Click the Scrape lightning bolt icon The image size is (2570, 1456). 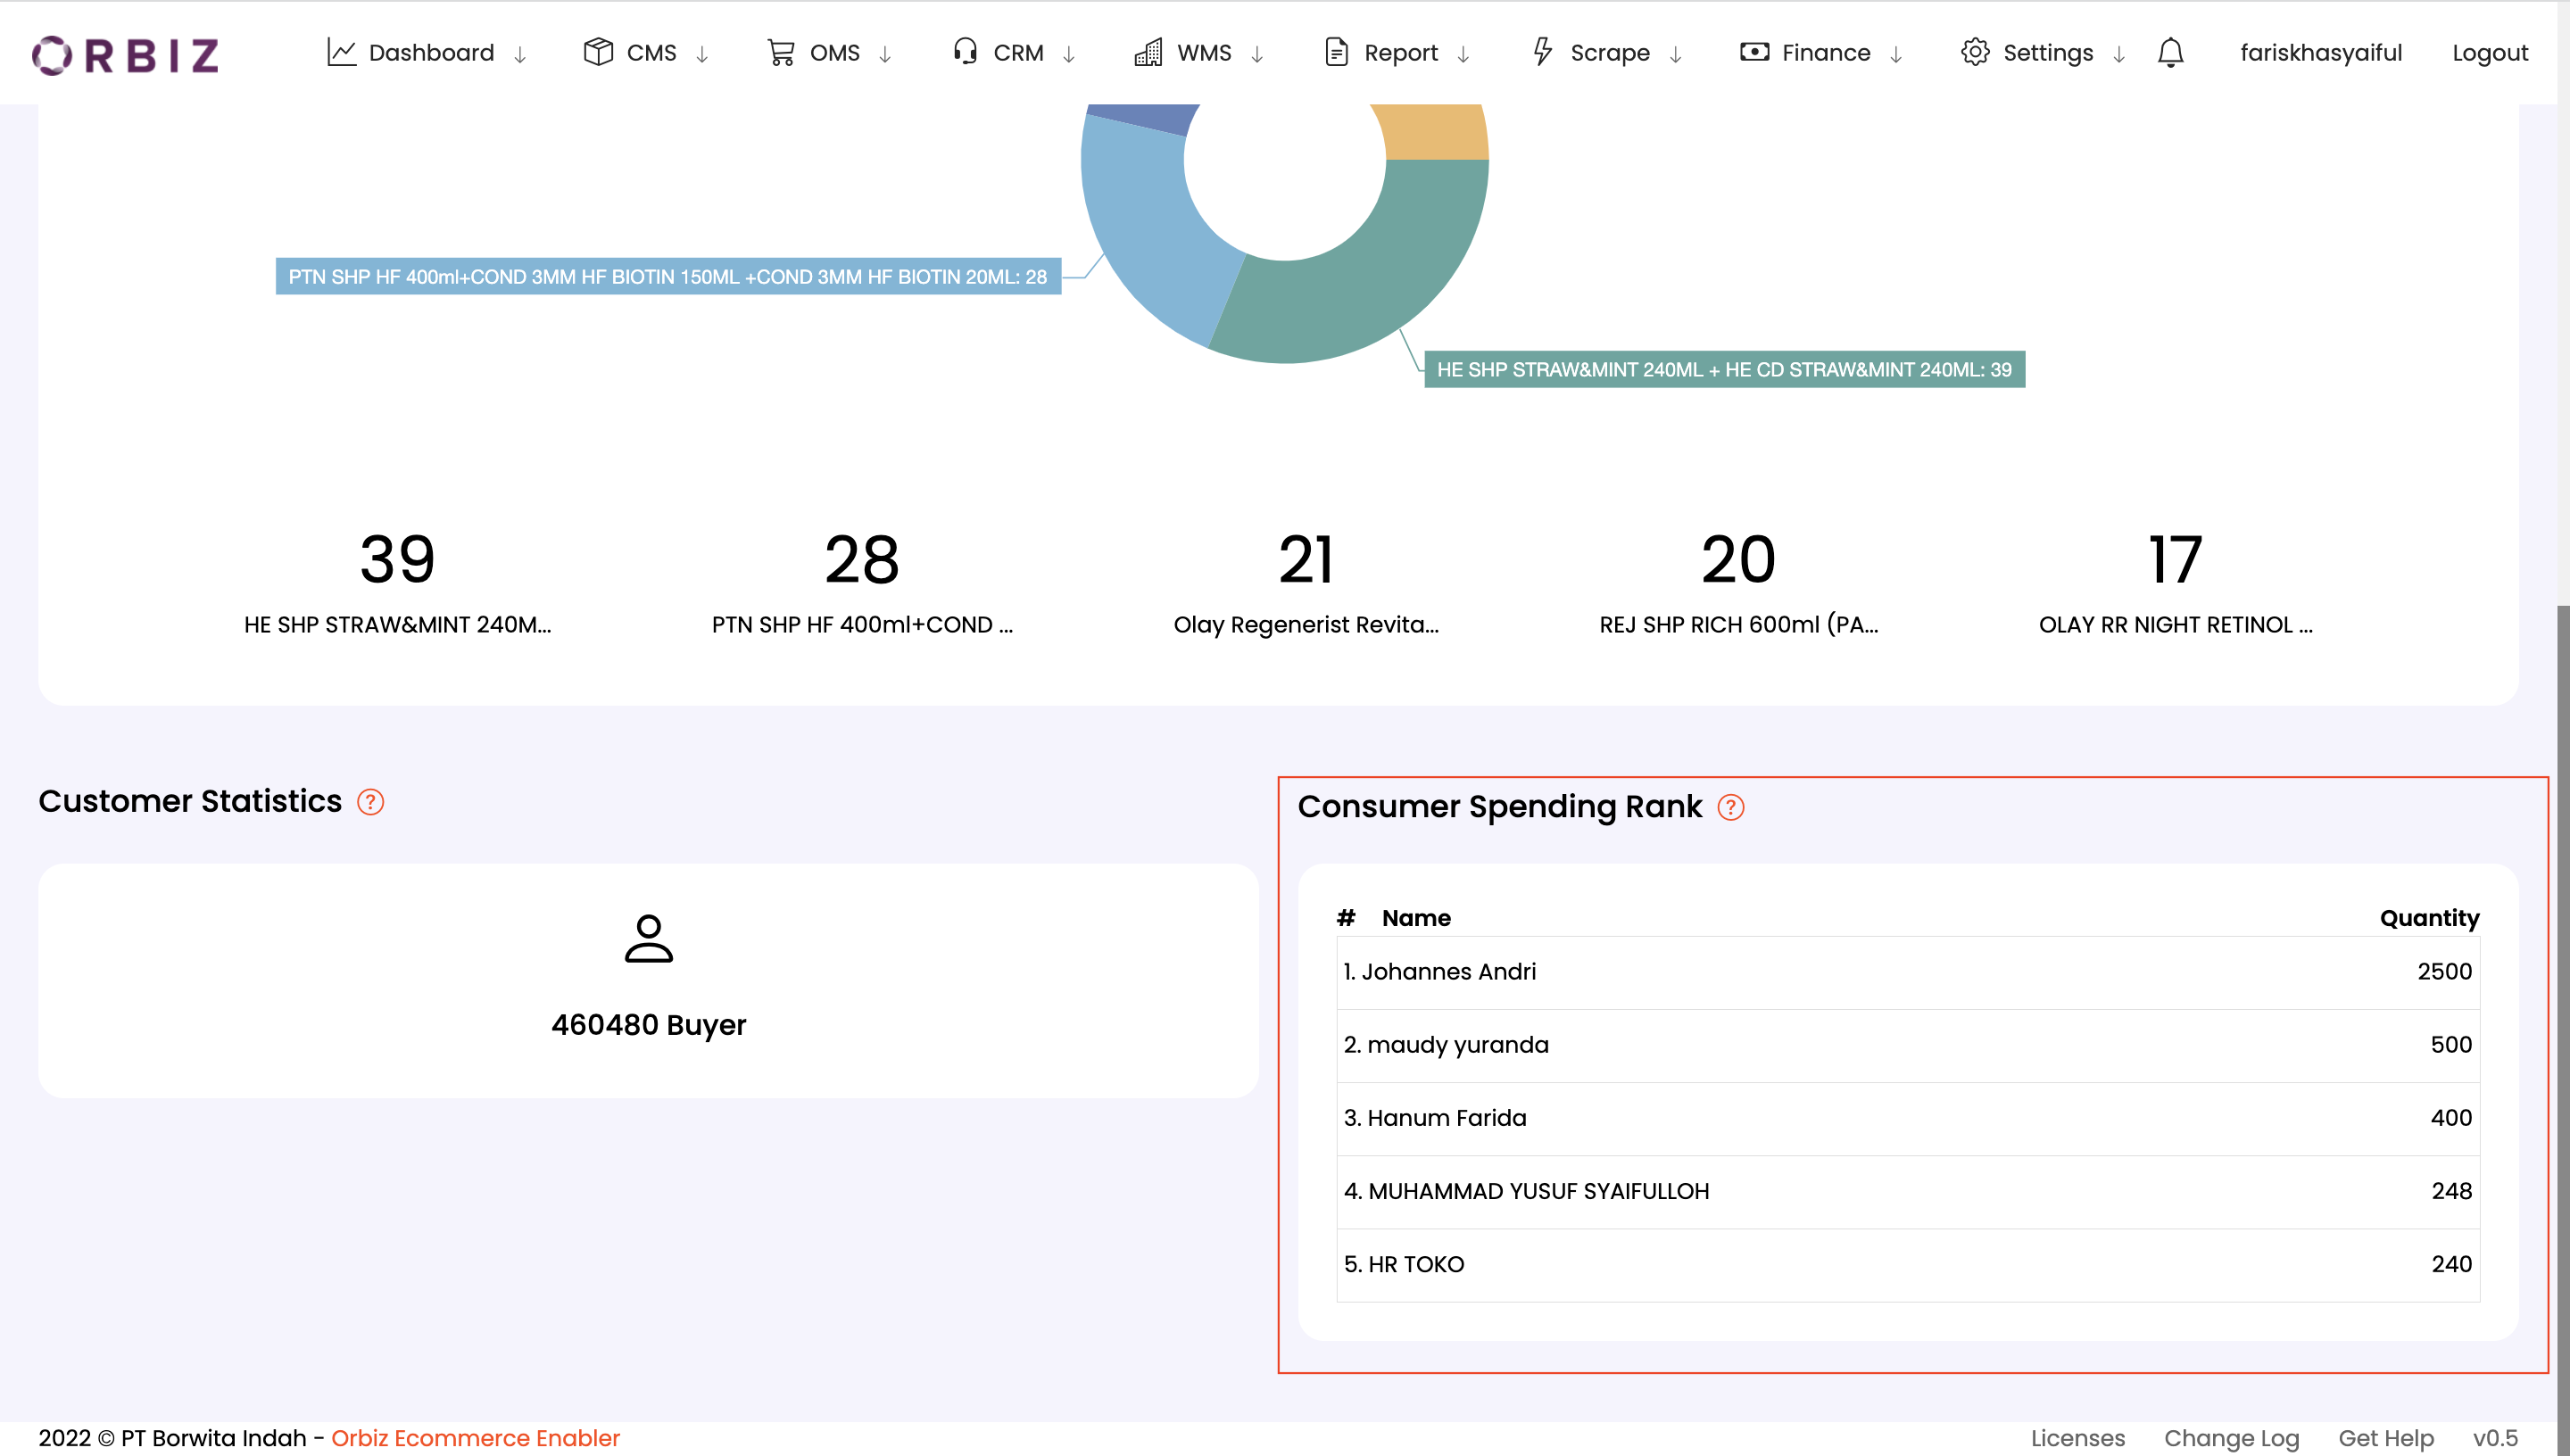pyautogui.click(x=1542, y=52)
